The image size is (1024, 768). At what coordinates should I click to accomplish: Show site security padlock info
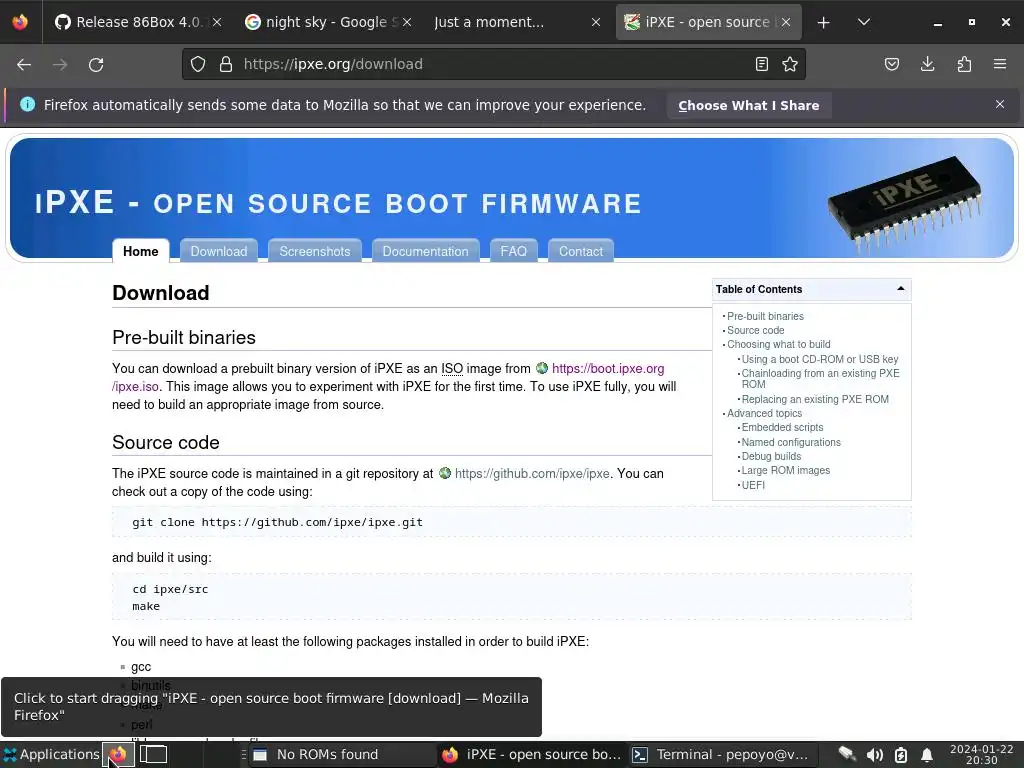pyautogui.click(x=226, y=64)
